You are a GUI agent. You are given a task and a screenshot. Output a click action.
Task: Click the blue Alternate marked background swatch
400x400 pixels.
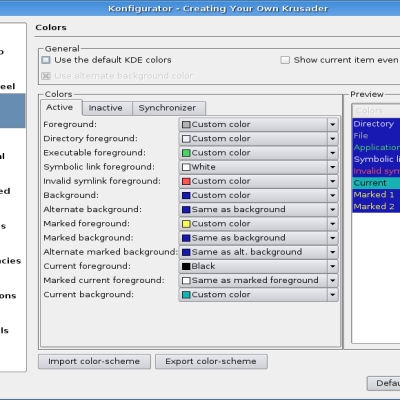(186, 252)
